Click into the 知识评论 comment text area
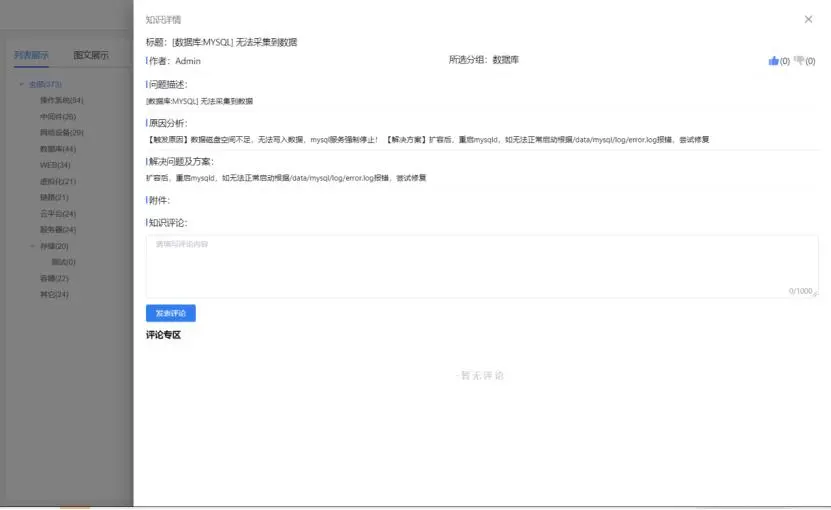This screenshot has width=831, height=510. point(482,266)
